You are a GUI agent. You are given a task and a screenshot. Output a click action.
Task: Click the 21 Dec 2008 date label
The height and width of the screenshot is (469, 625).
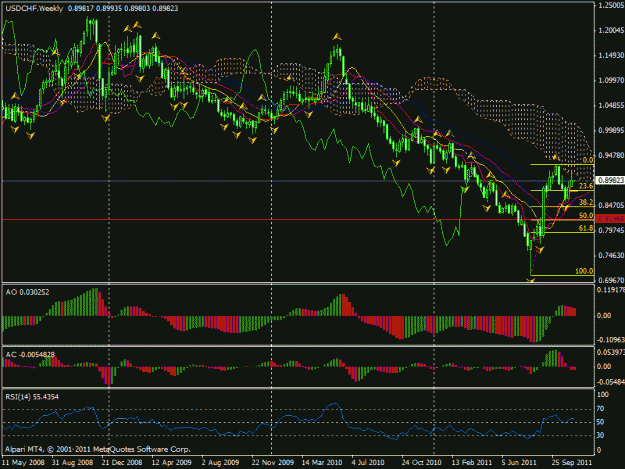coord(122,463)
